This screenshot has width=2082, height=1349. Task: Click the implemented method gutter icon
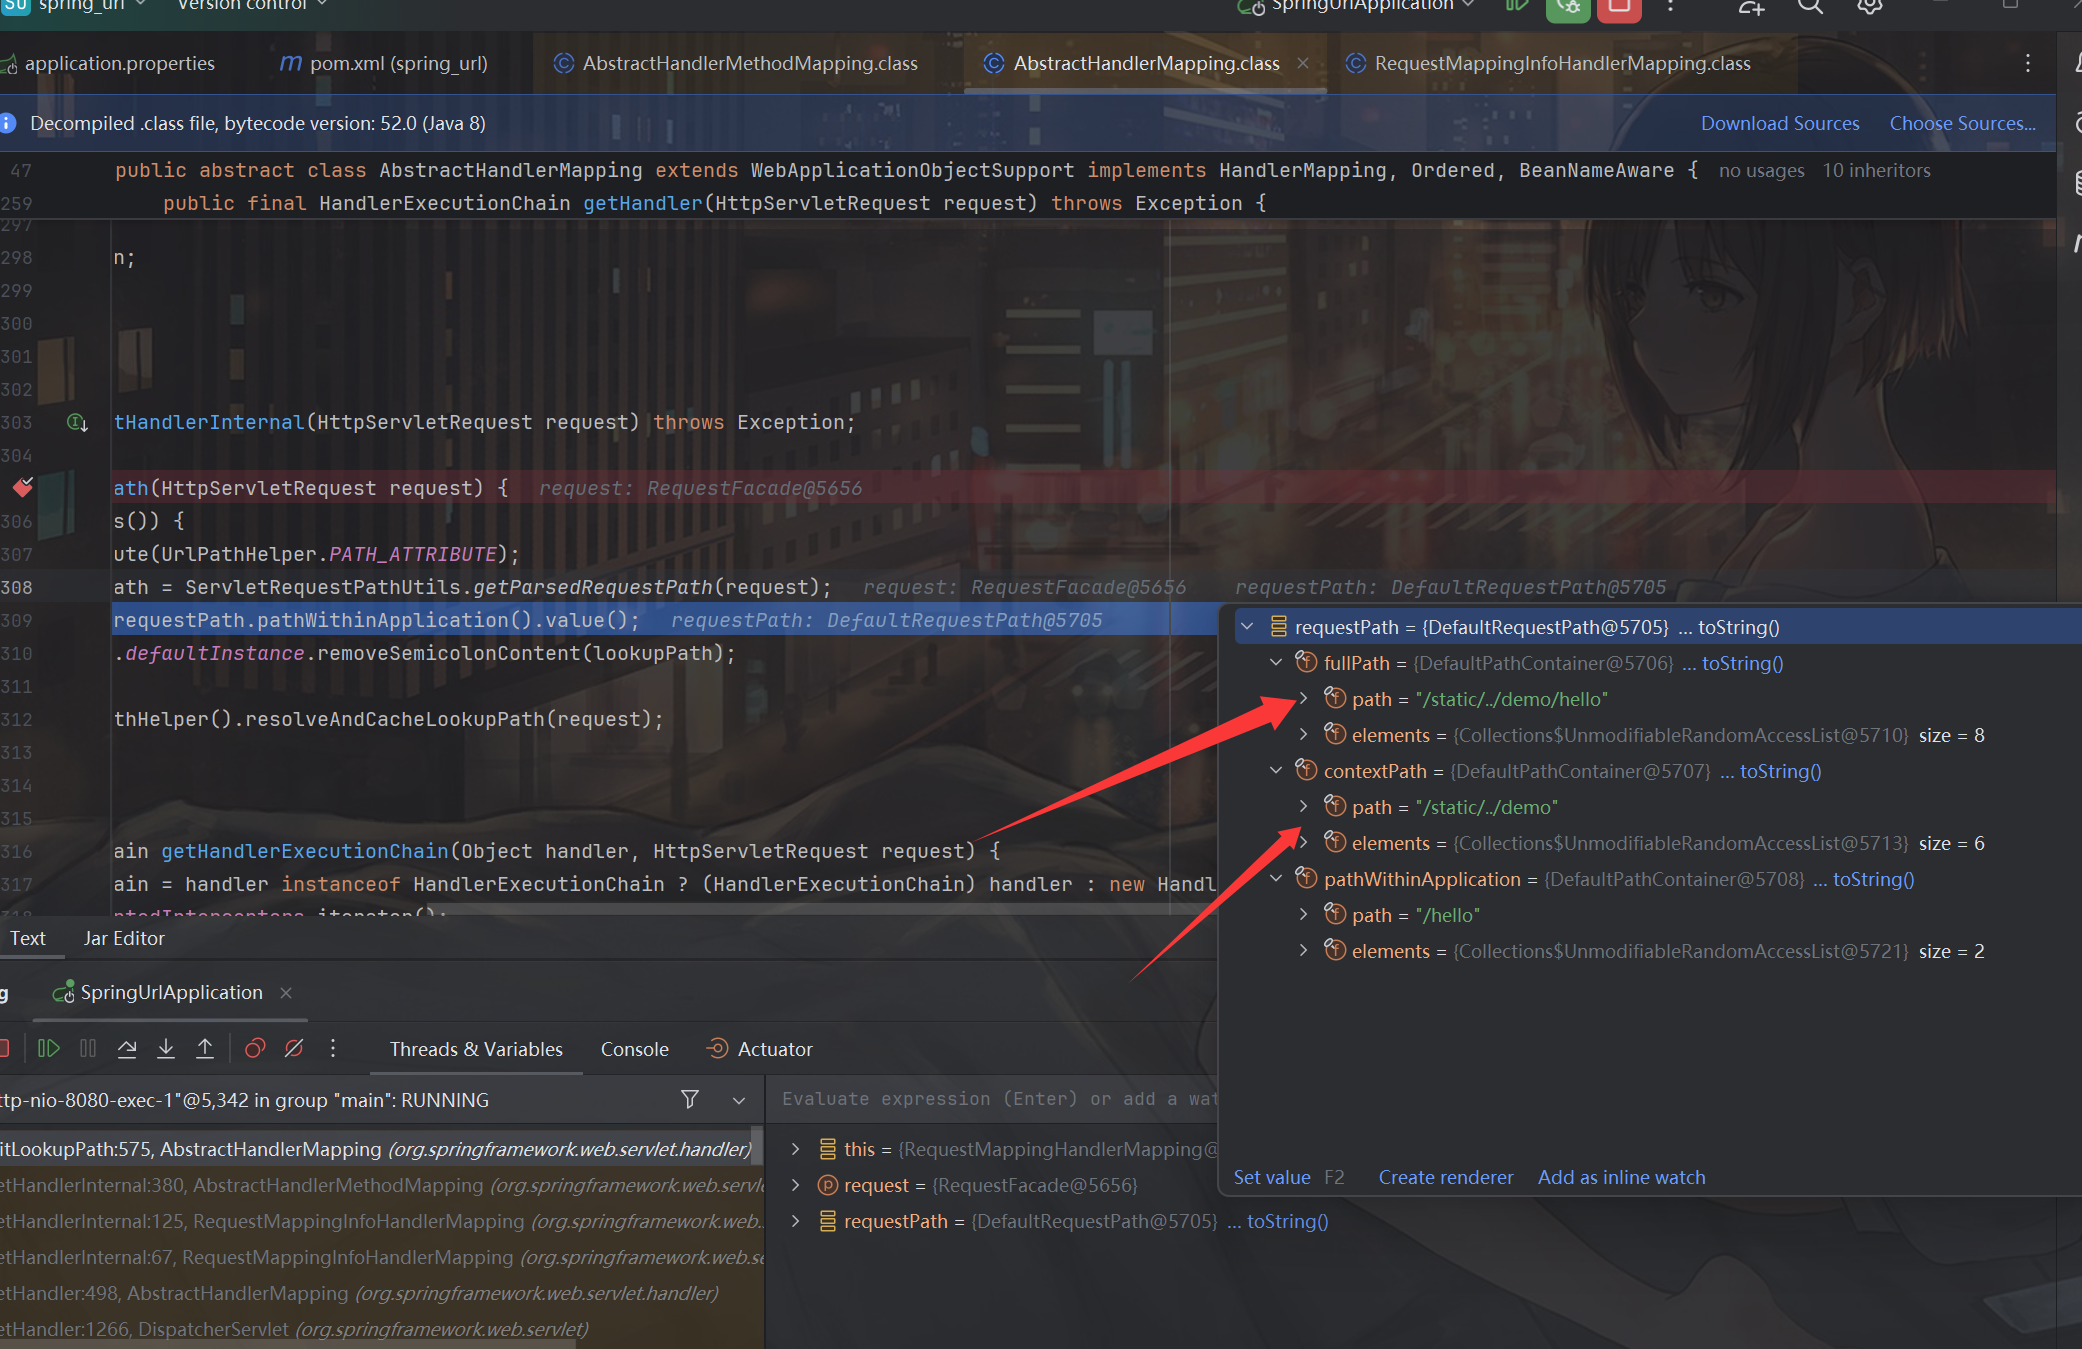pyautogui.click(x=77, y=422)
